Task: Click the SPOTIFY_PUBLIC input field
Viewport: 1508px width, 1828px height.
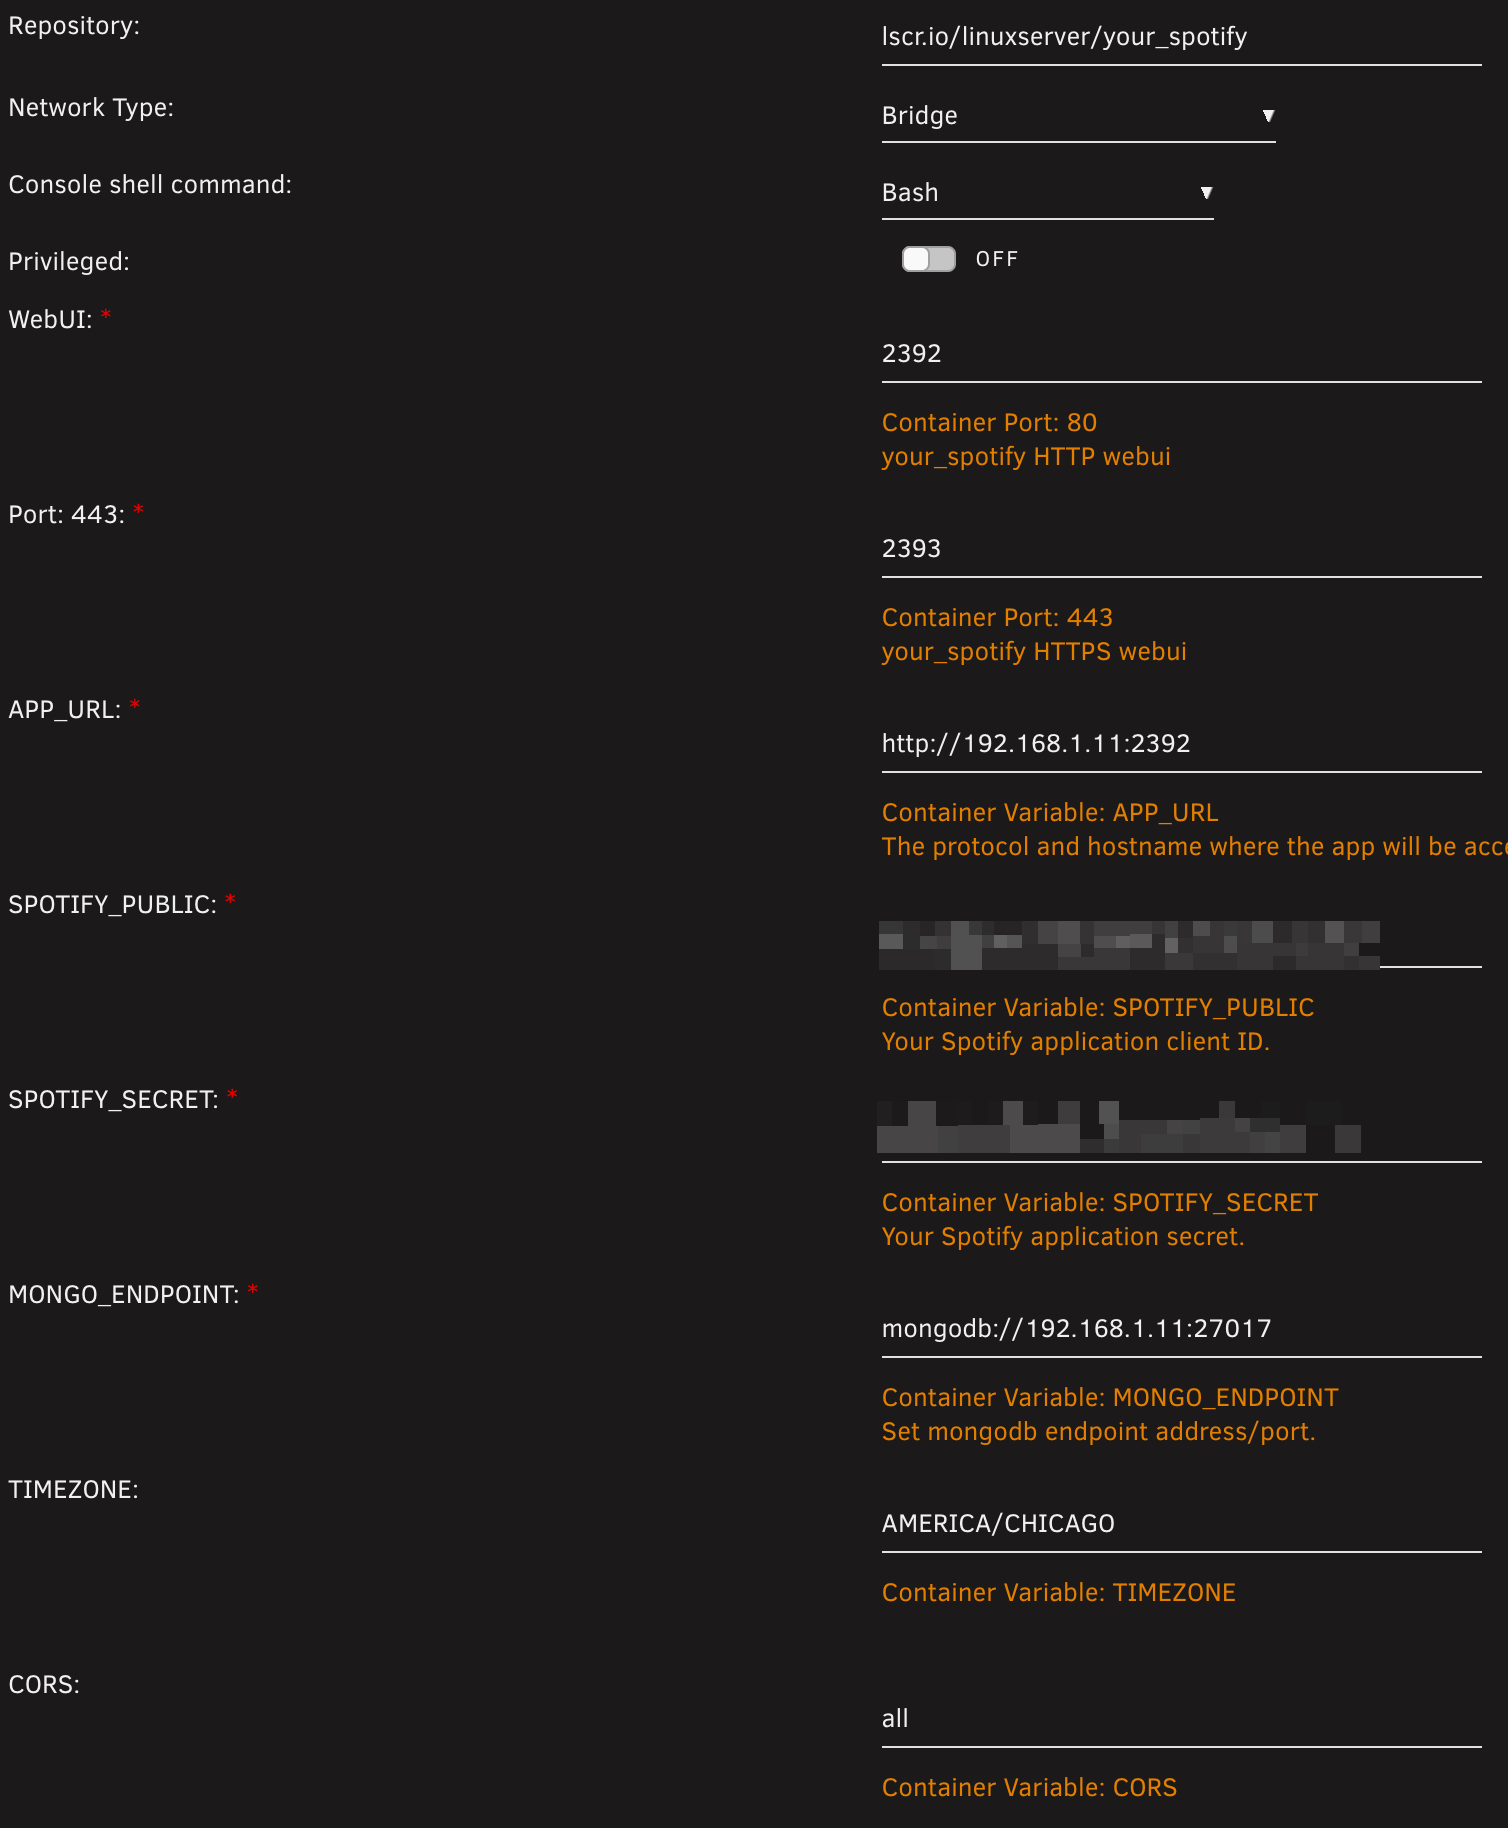Action: pos(1181,942)
